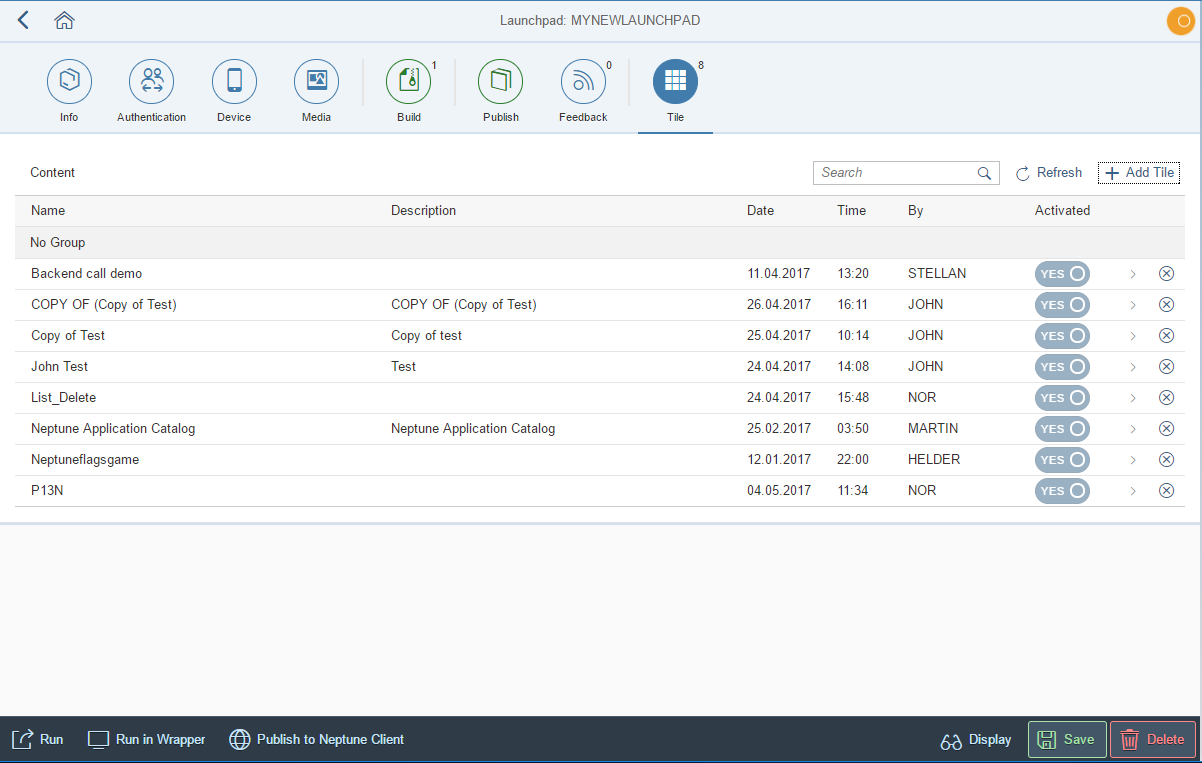Open the Media section icon
Image resolution: width=1202 pixels, height=763 pixels.
(316, 82)
